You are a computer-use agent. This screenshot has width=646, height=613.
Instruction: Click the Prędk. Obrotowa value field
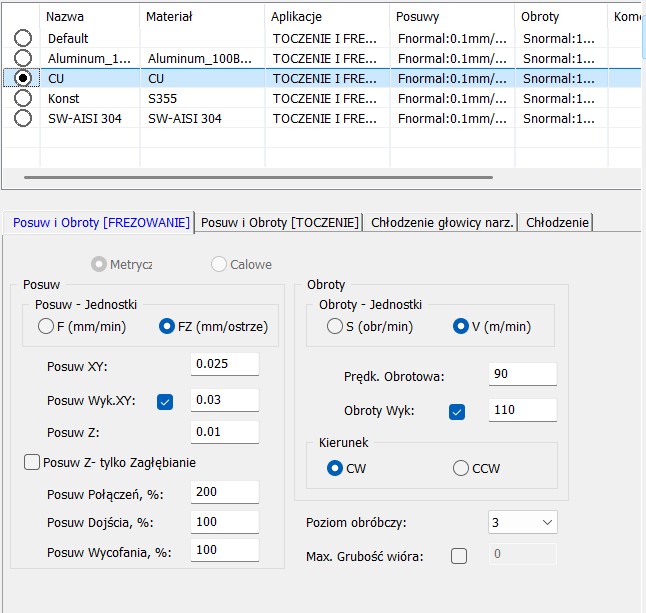(x=522, y=374)
